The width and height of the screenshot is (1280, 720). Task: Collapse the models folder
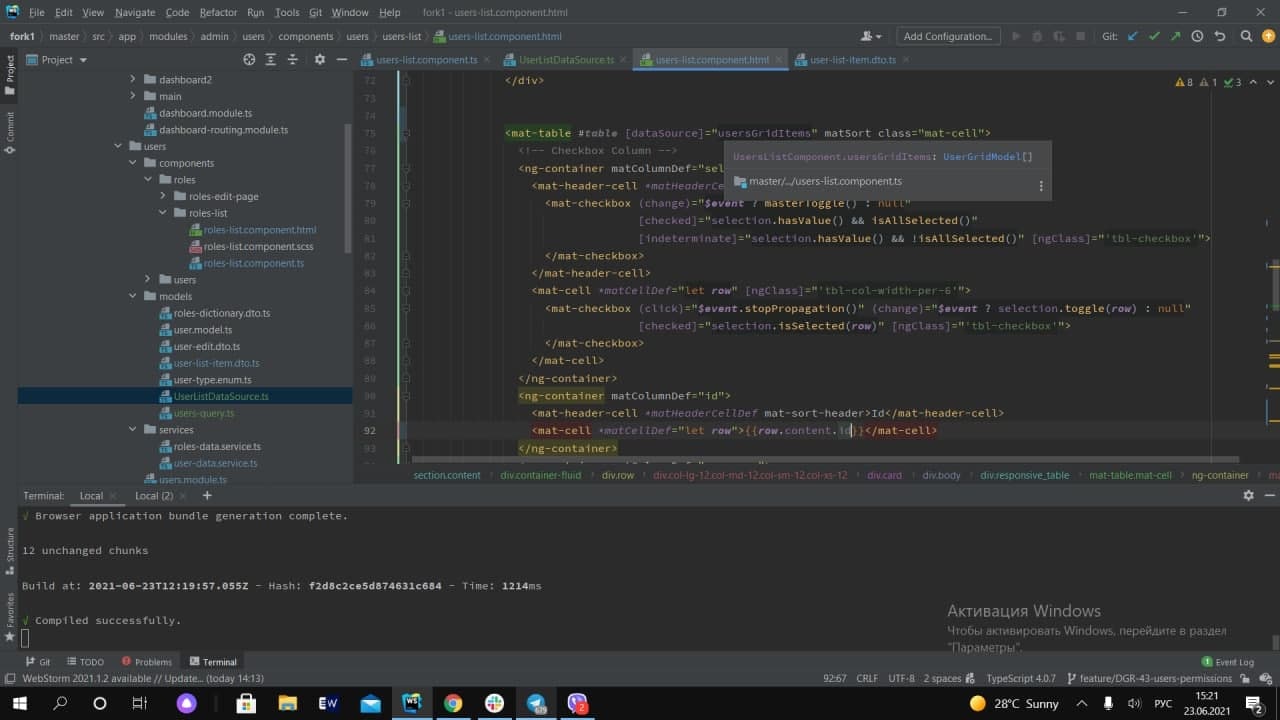(133, 297)
